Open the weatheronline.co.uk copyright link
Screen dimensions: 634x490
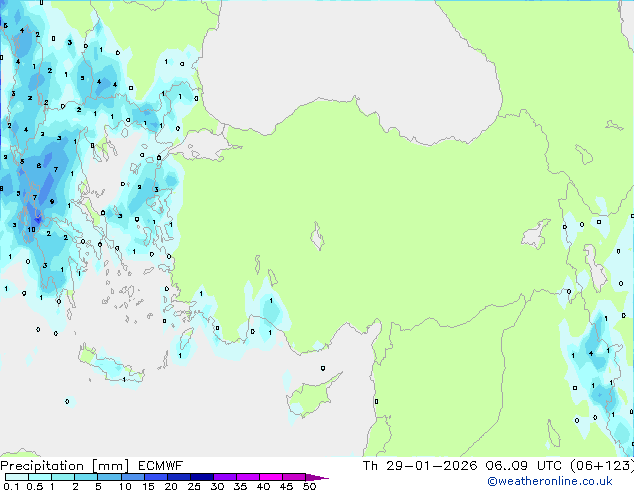pos(550,481)
